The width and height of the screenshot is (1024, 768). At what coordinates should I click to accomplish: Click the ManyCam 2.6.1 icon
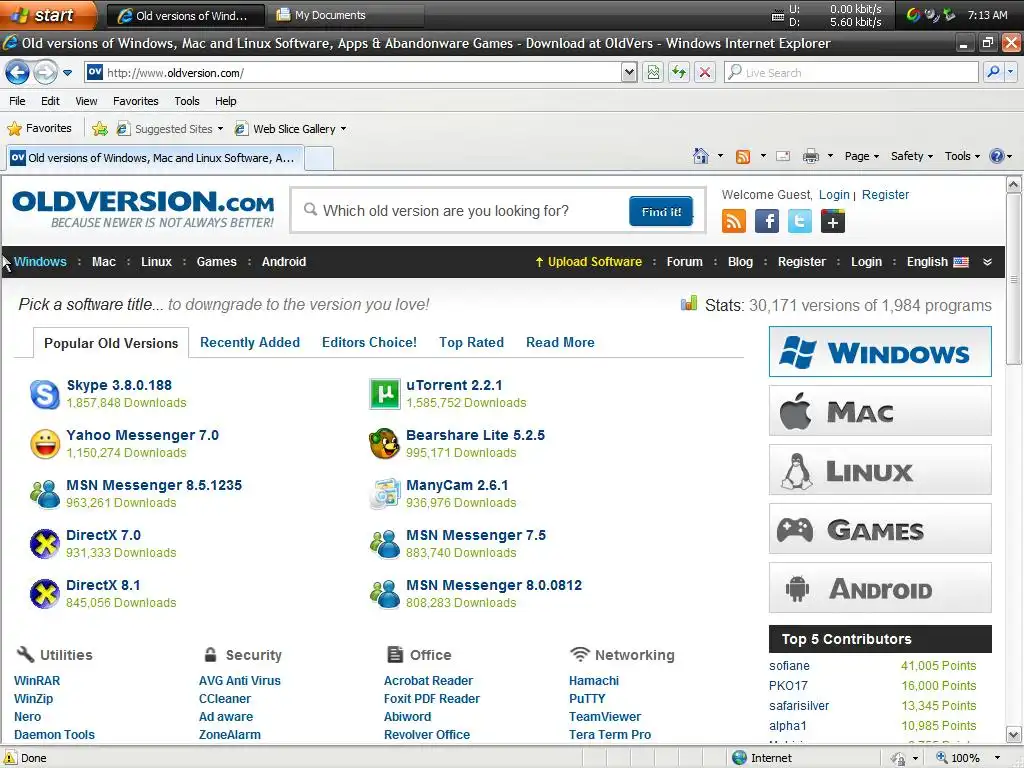(385, 494)
